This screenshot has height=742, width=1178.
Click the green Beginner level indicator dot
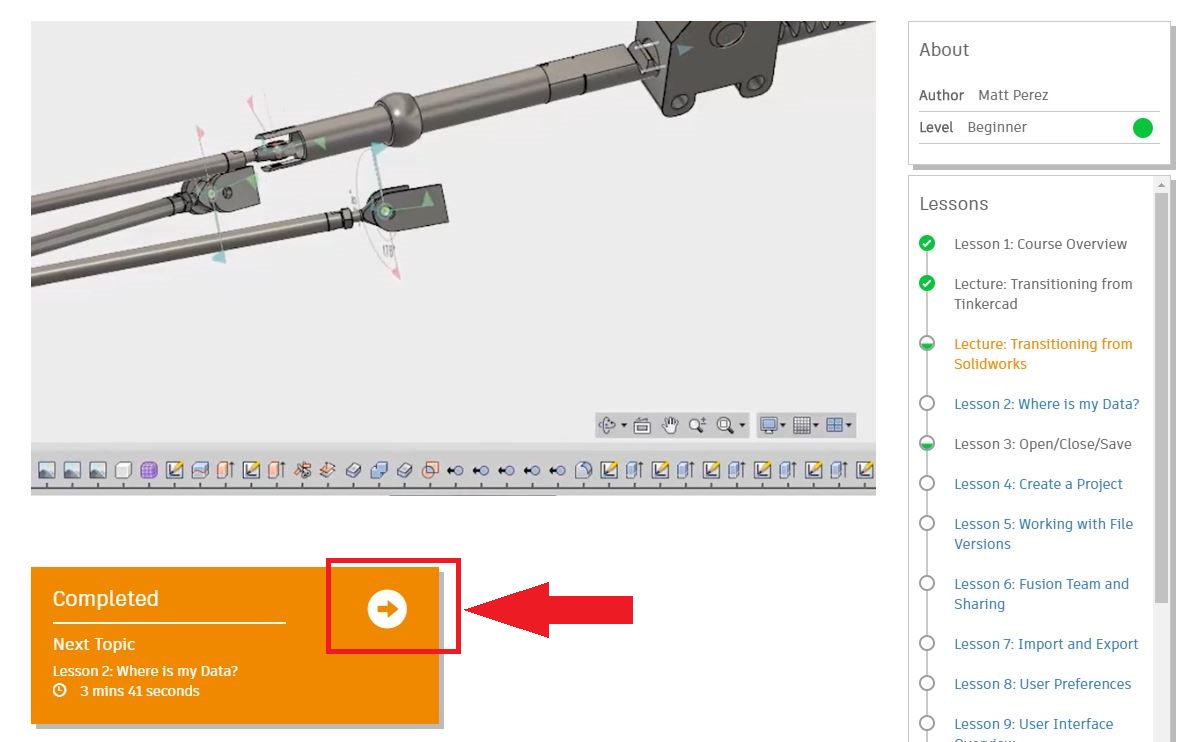[1142, 128]
